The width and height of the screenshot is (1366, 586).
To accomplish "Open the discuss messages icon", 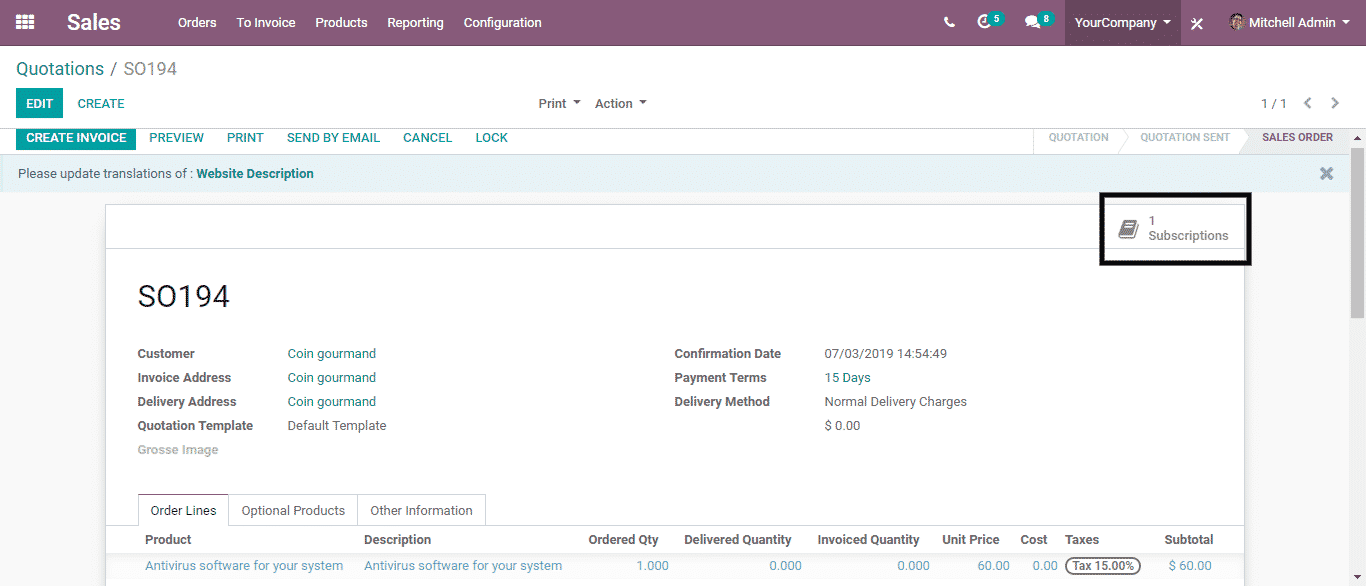I will 1033,22.
